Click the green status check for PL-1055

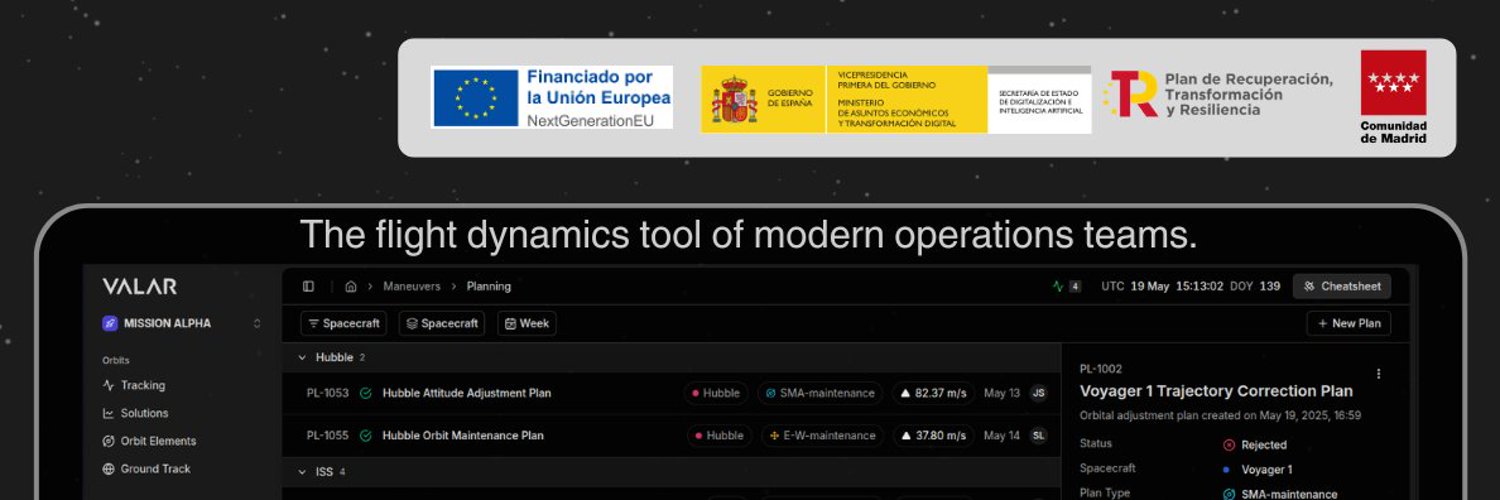[366, 436]
